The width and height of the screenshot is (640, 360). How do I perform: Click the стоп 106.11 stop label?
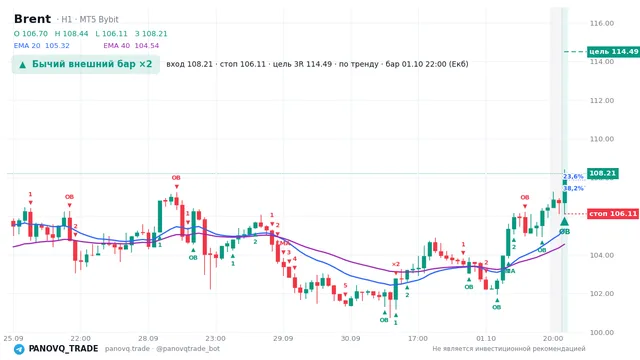(x=613, y=213)
